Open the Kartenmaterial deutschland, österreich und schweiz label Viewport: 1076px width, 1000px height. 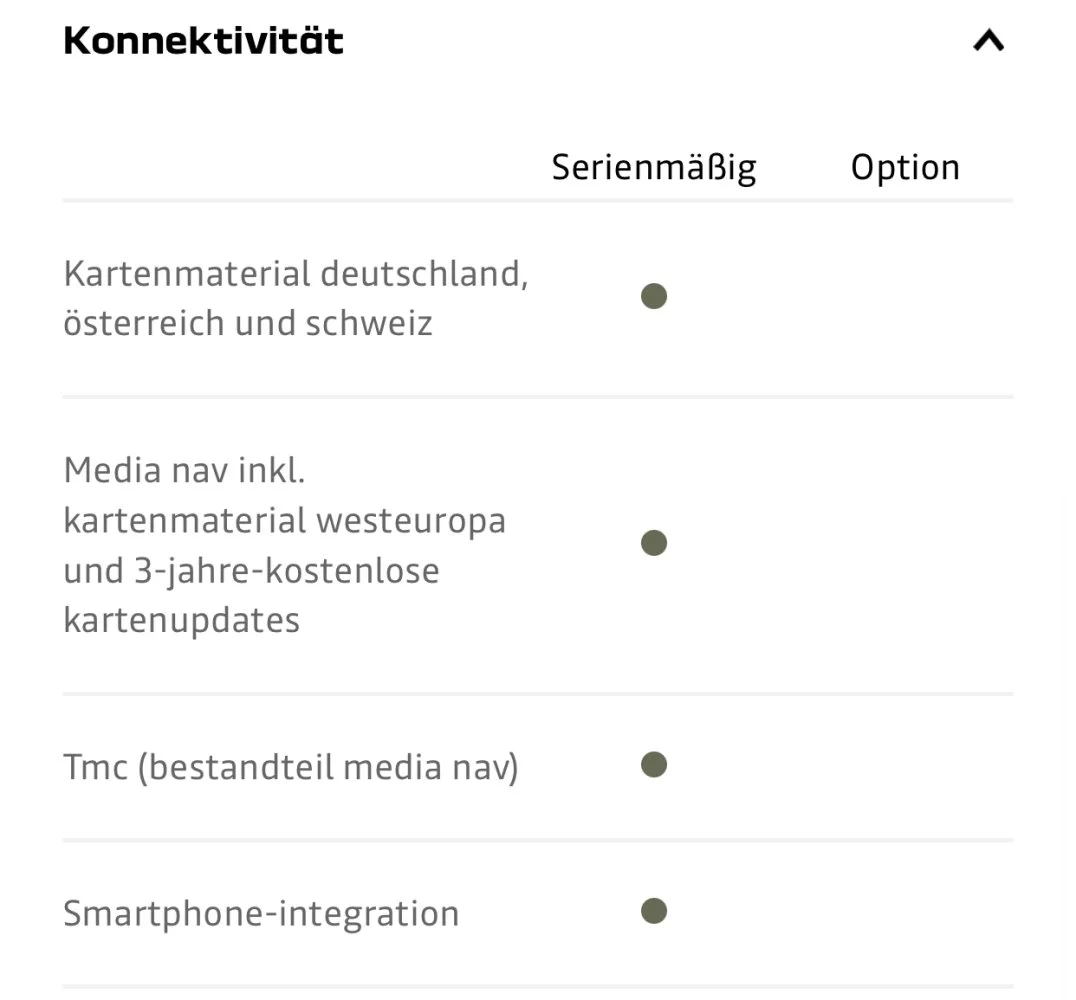pos(295,298)
